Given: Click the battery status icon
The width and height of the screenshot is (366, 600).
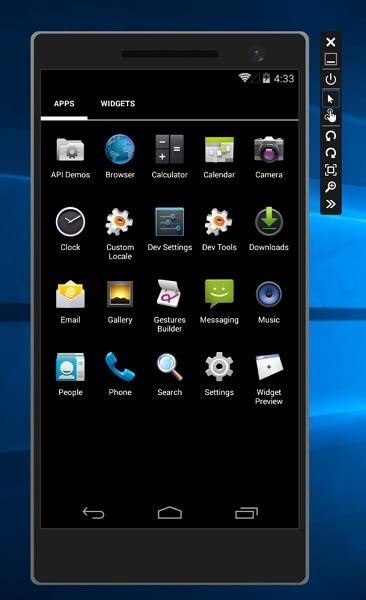Looking at the screenshot, I should coord(266,78).
